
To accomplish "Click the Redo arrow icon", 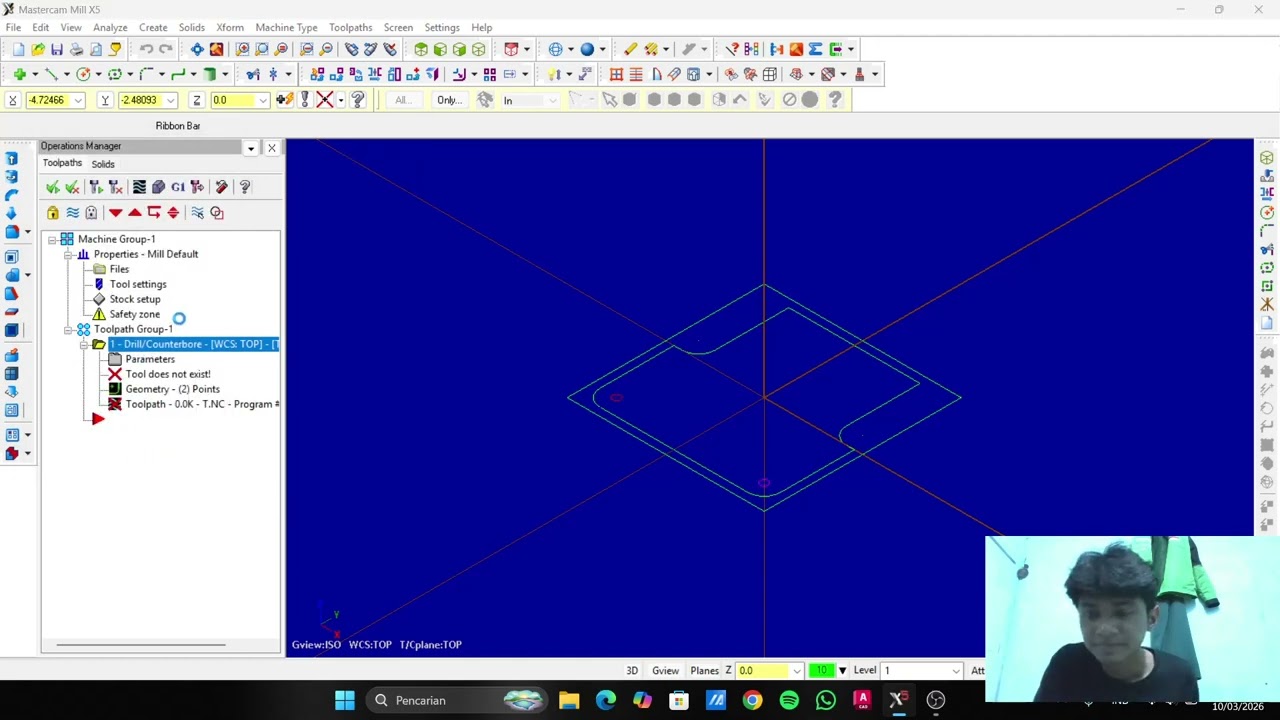I will tap(166, 49).
